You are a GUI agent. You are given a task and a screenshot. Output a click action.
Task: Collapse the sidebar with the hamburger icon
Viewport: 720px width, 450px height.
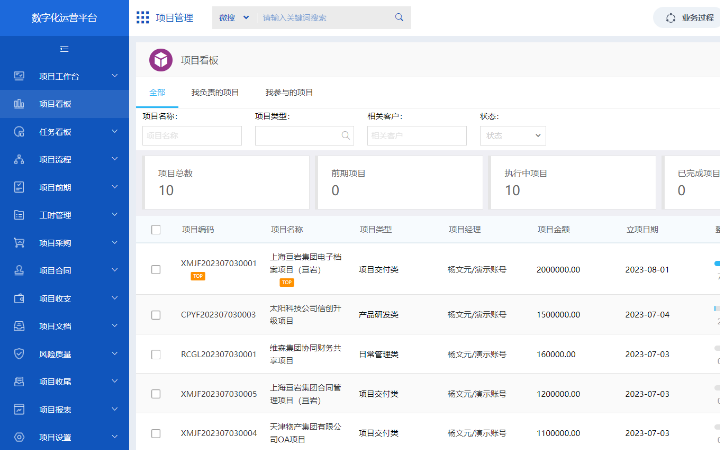64,49
